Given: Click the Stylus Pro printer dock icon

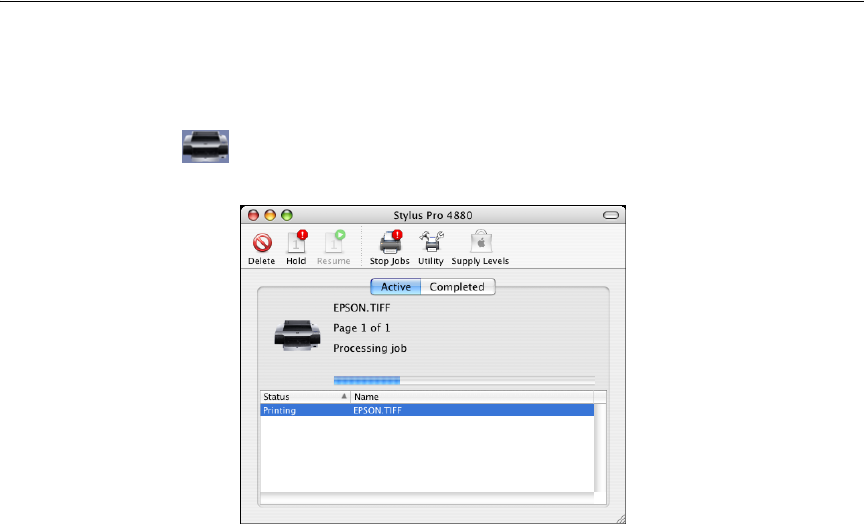Looking at the screenshot, I should click(206, 147).
